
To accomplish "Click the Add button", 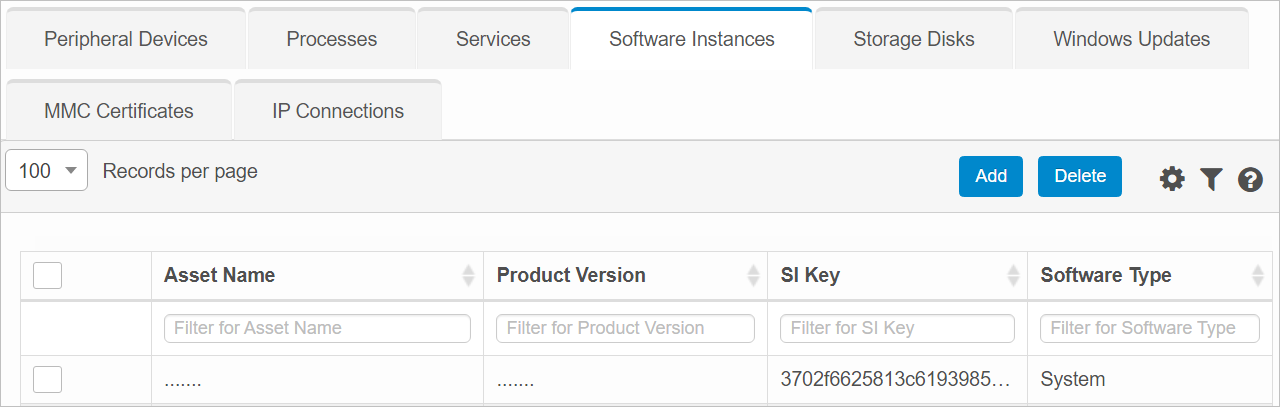I will pos(991,176).
